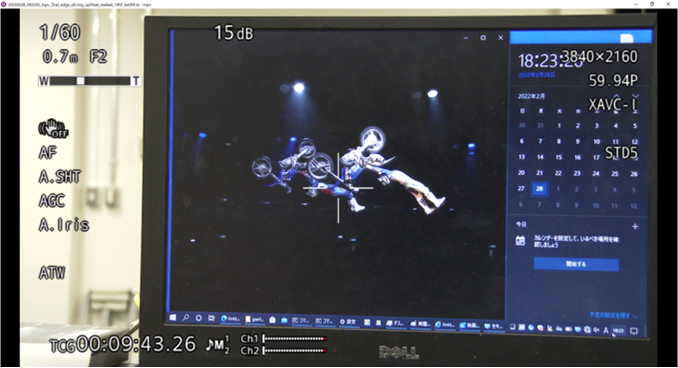
Task: Select date 15 in the calendar
Action: pyautogui.click(x=559, y=157)
